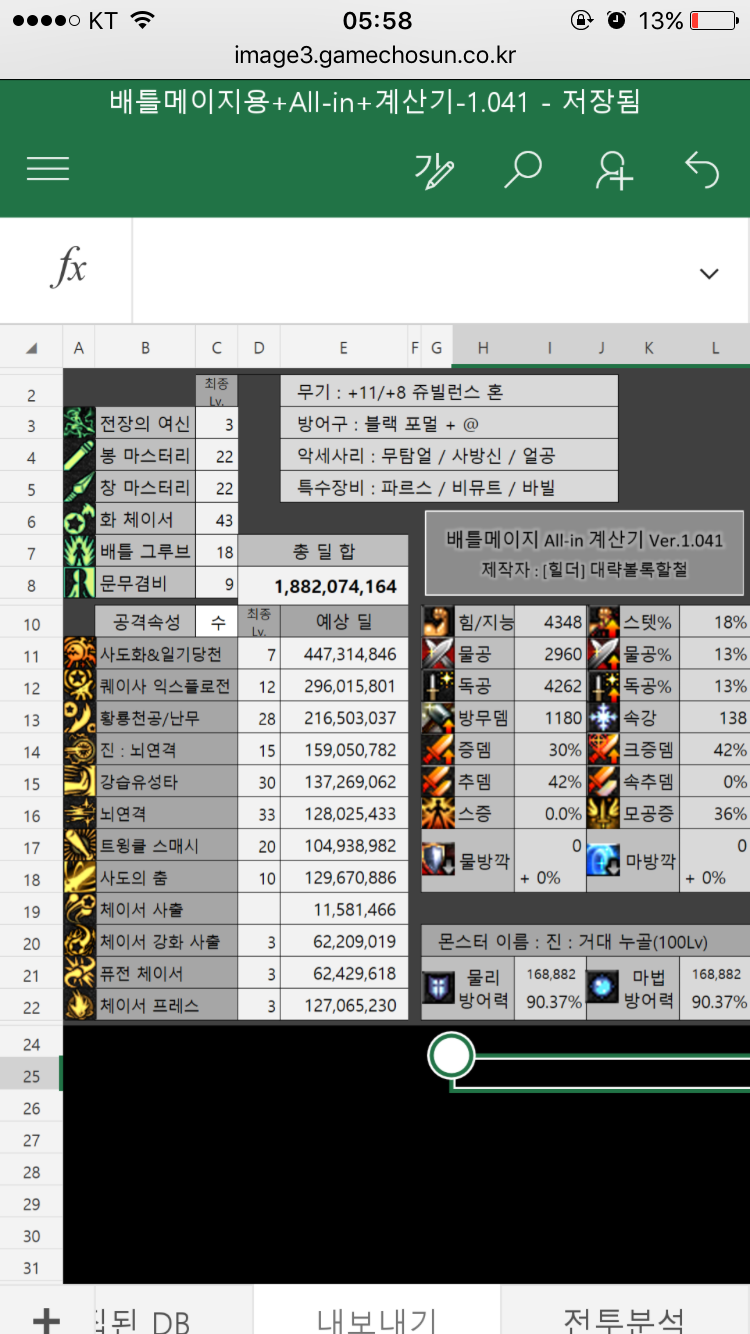The width and height of the screenshot is (750, 1334).
Task: Tap the undo arrow icon
Action: [702, 170]
